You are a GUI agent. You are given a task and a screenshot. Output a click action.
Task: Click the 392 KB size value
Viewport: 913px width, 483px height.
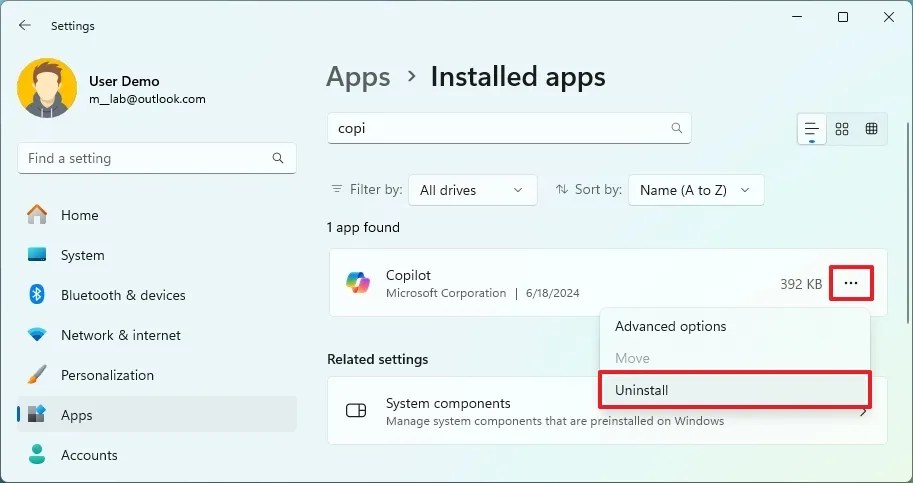801,284
